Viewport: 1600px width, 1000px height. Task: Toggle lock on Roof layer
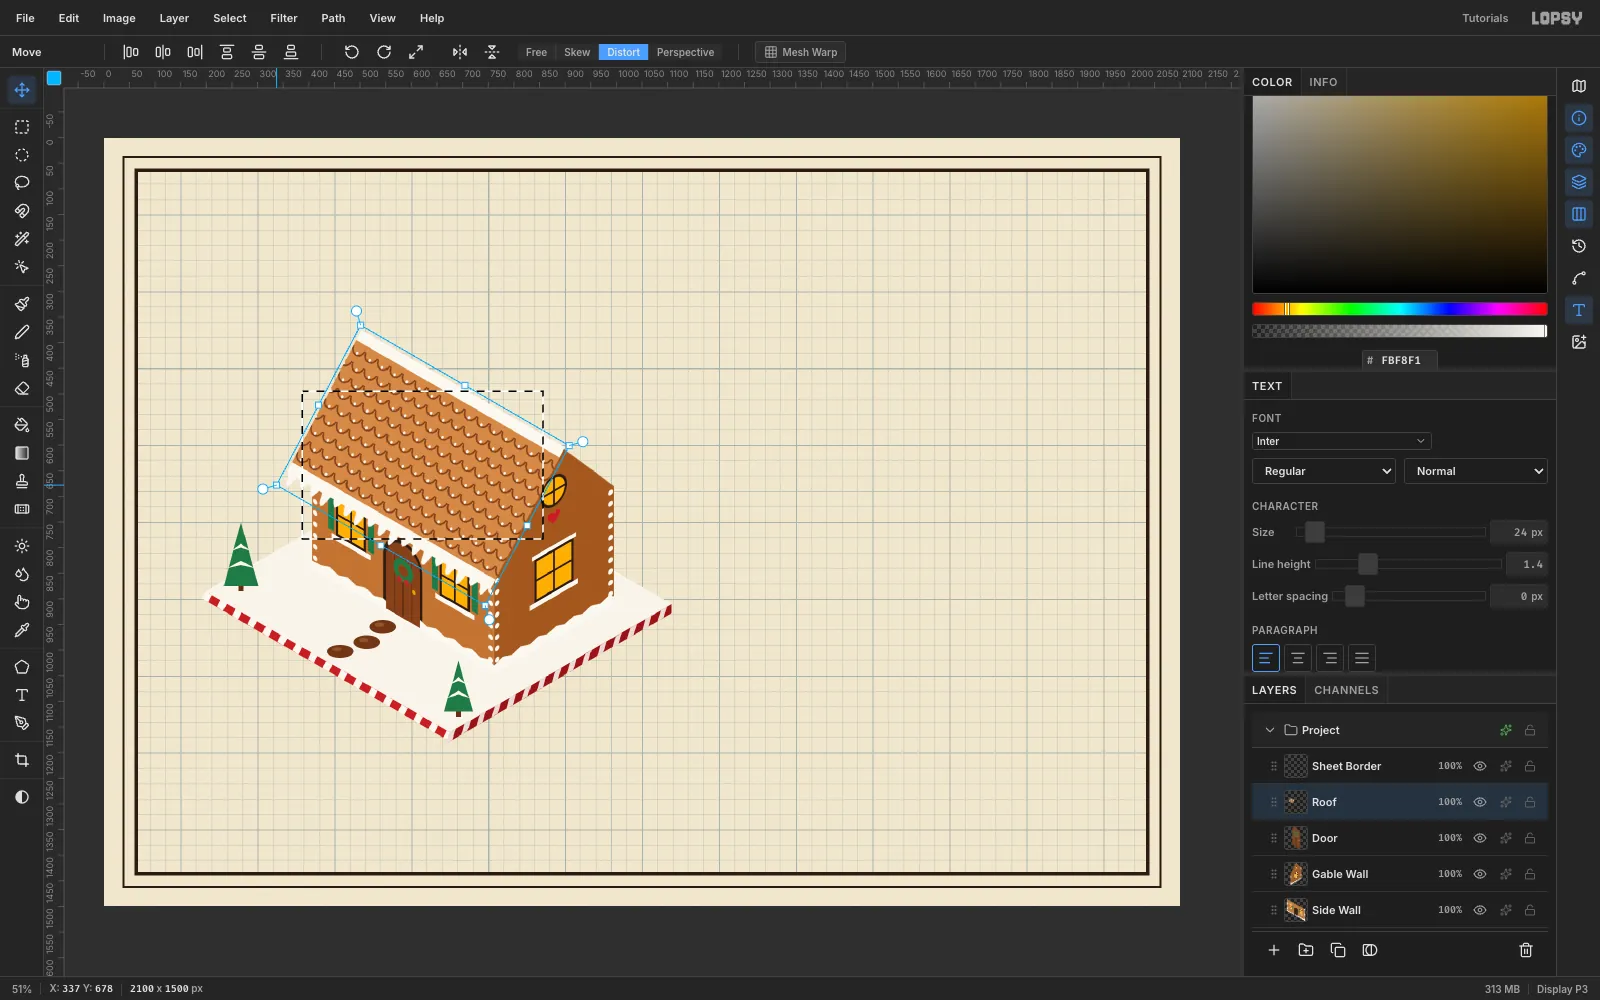[1530, 802]
